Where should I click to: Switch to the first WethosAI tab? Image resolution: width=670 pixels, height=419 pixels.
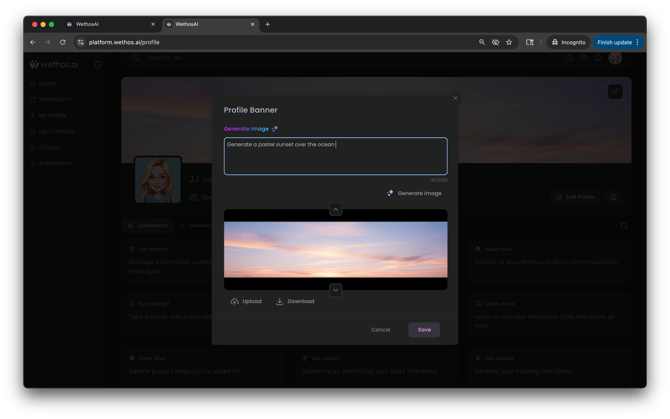pyautogui.click(x=110, y=24)
